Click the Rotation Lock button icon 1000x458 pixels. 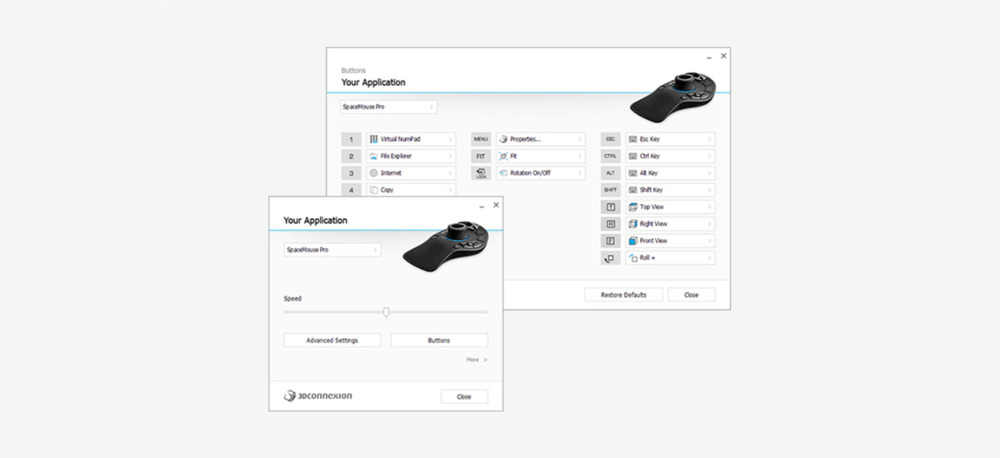(481, 173)
